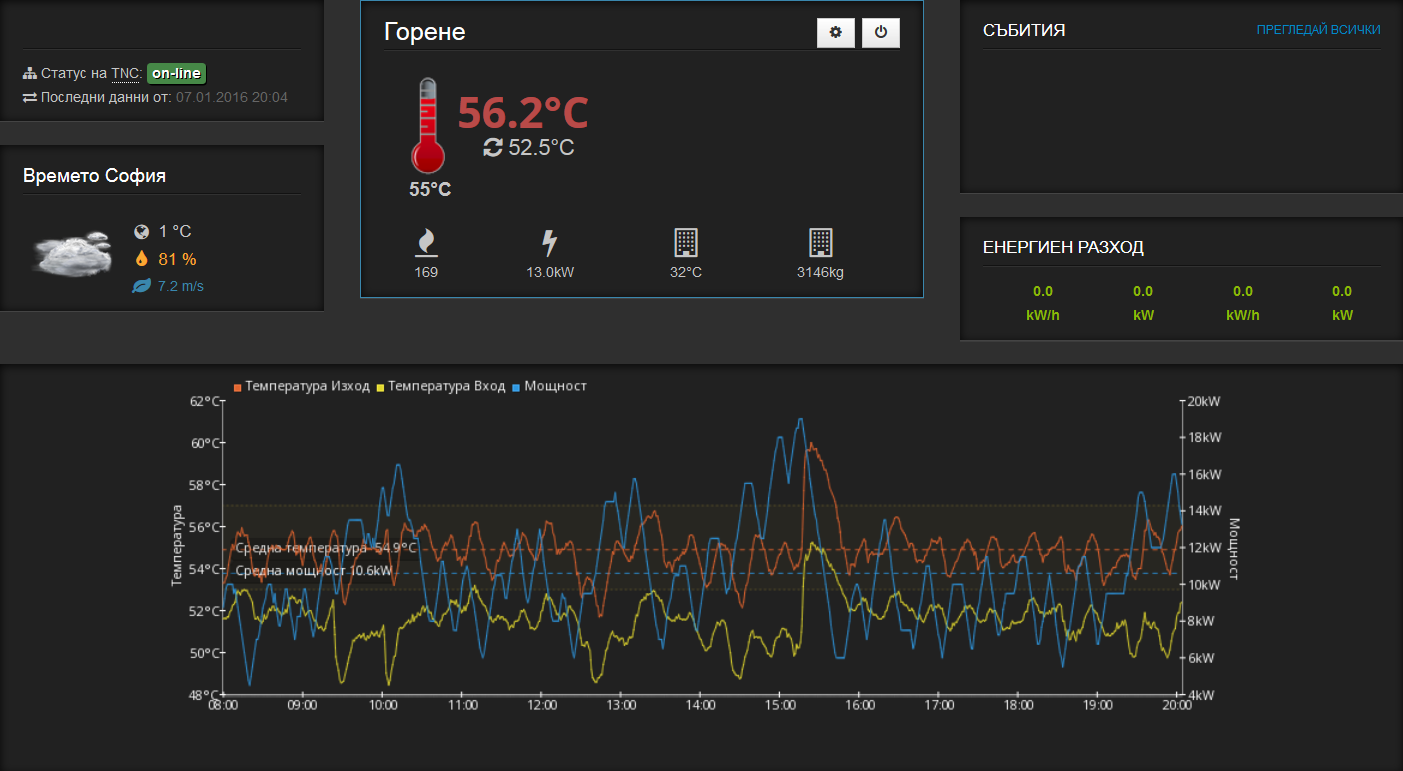This screenshot has height=771, width=1403.
Task: Click the green on-line status badge
Action: point(176,73)
